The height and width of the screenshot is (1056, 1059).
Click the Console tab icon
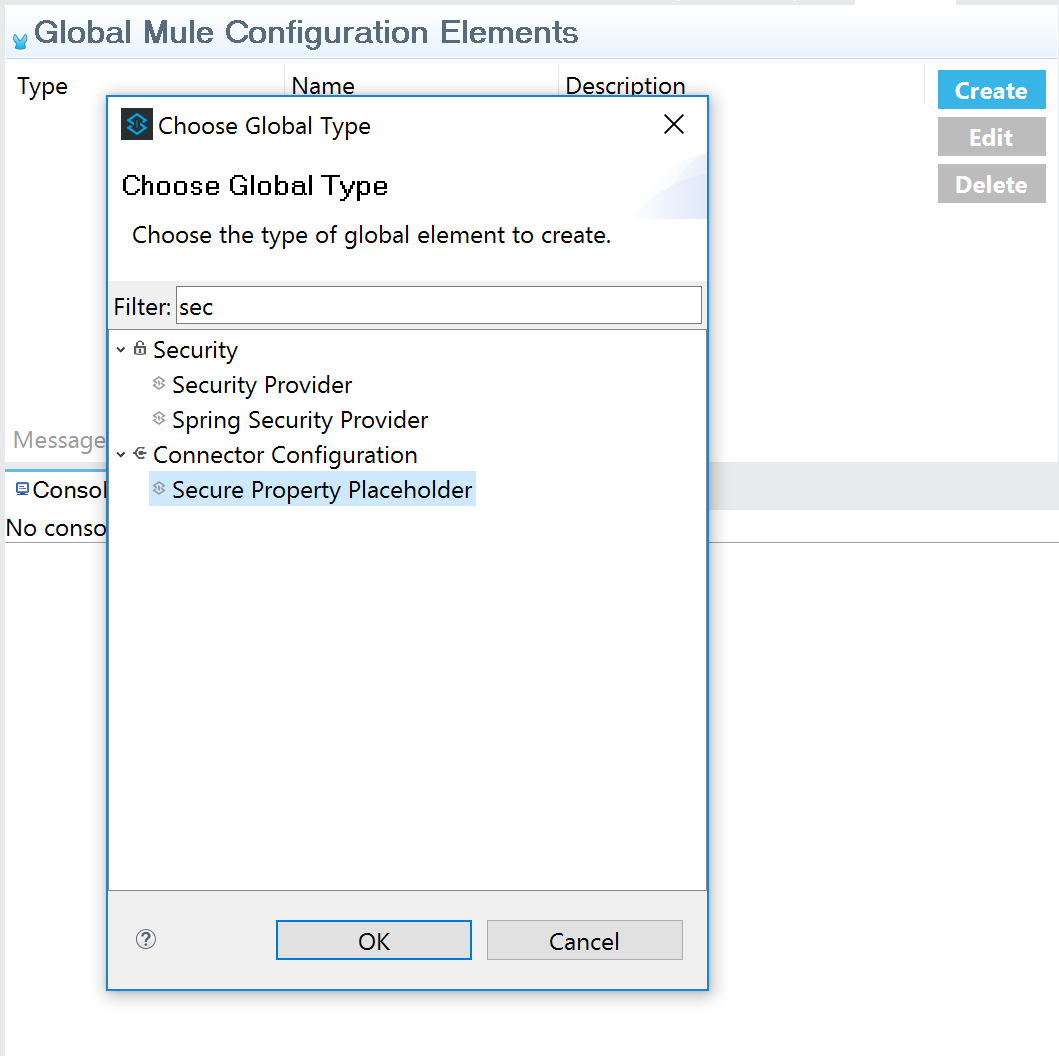point(22,489)
